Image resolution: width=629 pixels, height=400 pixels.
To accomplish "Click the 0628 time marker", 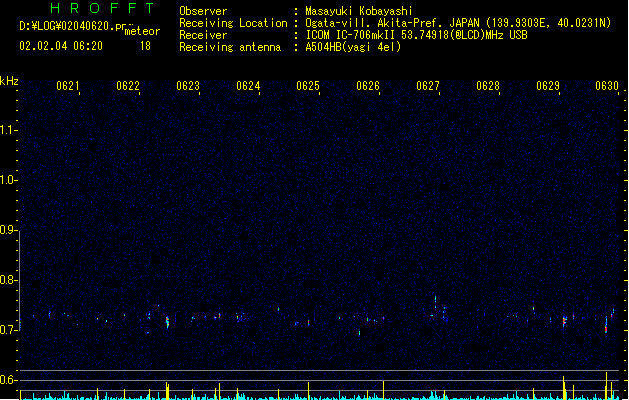I will point(488,86).
